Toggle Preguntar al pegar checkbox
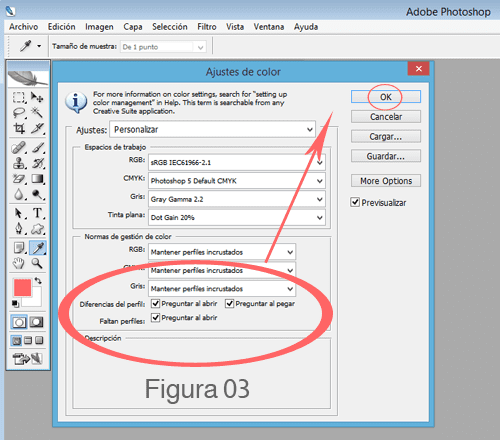The image size is (500, 440). point(230,304)
